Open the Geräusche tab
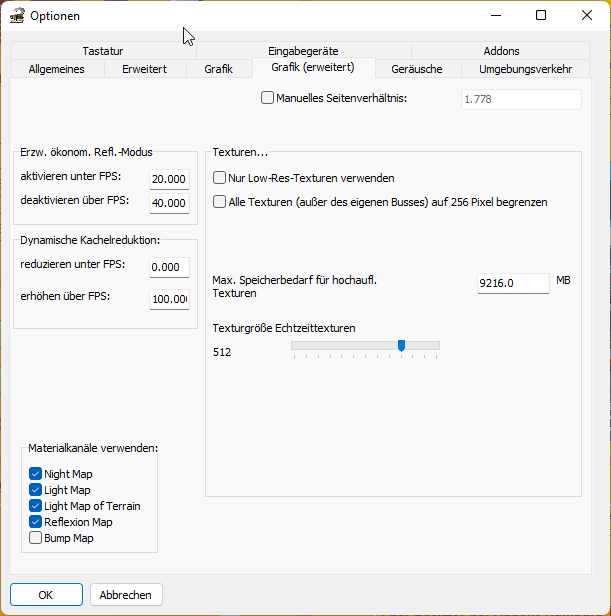Viewport: 611px width, 616px height. (x=417, y=69)
